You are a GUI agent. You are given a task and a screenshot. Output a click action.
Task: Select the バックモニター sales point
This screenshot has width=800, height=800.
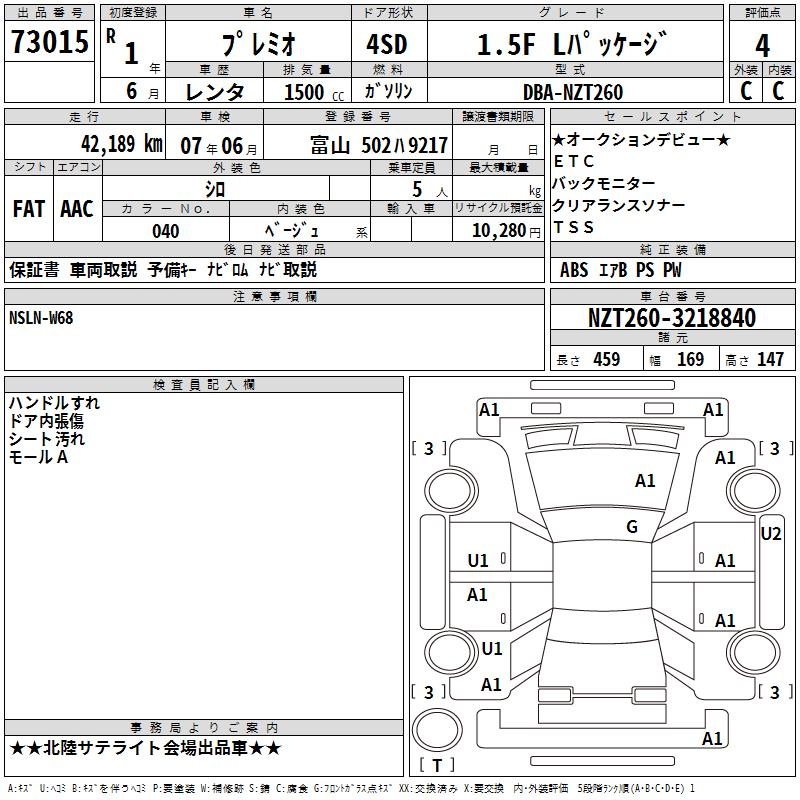coord(604,183)
